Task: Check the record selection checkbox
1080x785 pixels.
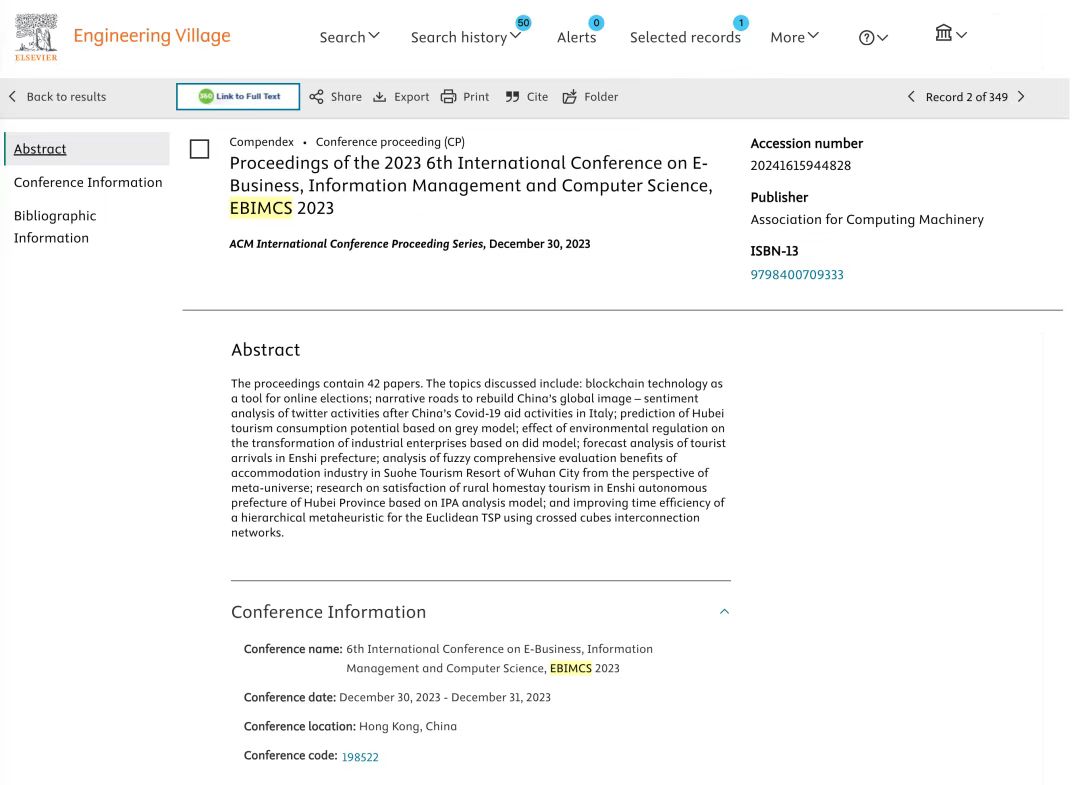Action: coord(199,149)
